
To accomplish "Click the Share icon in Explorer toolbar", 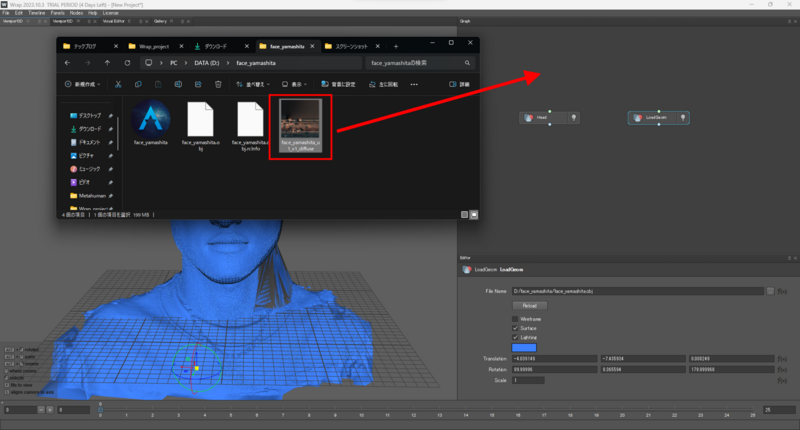I will coord(198,84).
